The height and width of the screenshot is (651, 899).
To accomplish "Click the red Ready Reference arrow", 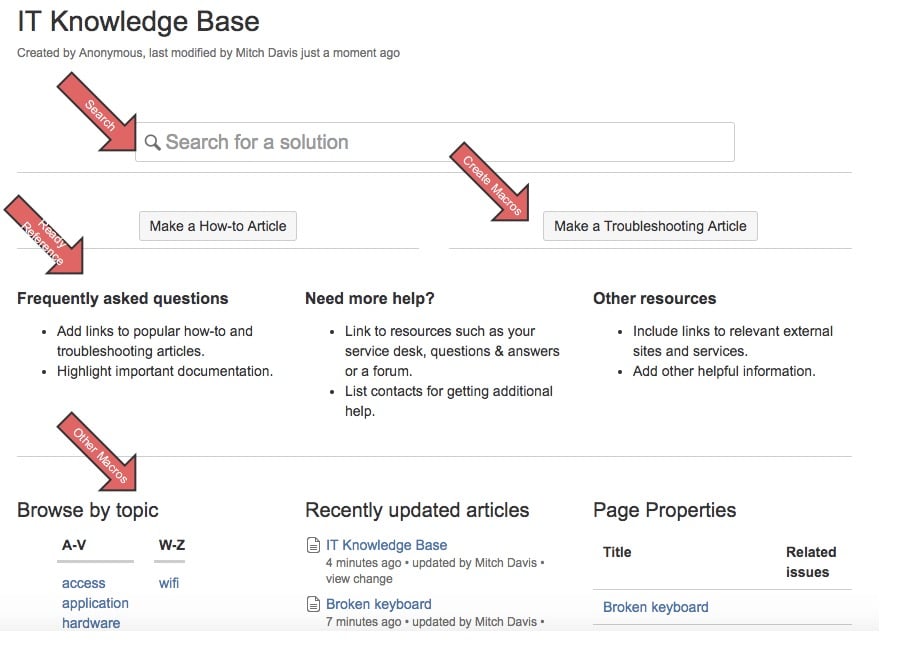I will 46,236.
